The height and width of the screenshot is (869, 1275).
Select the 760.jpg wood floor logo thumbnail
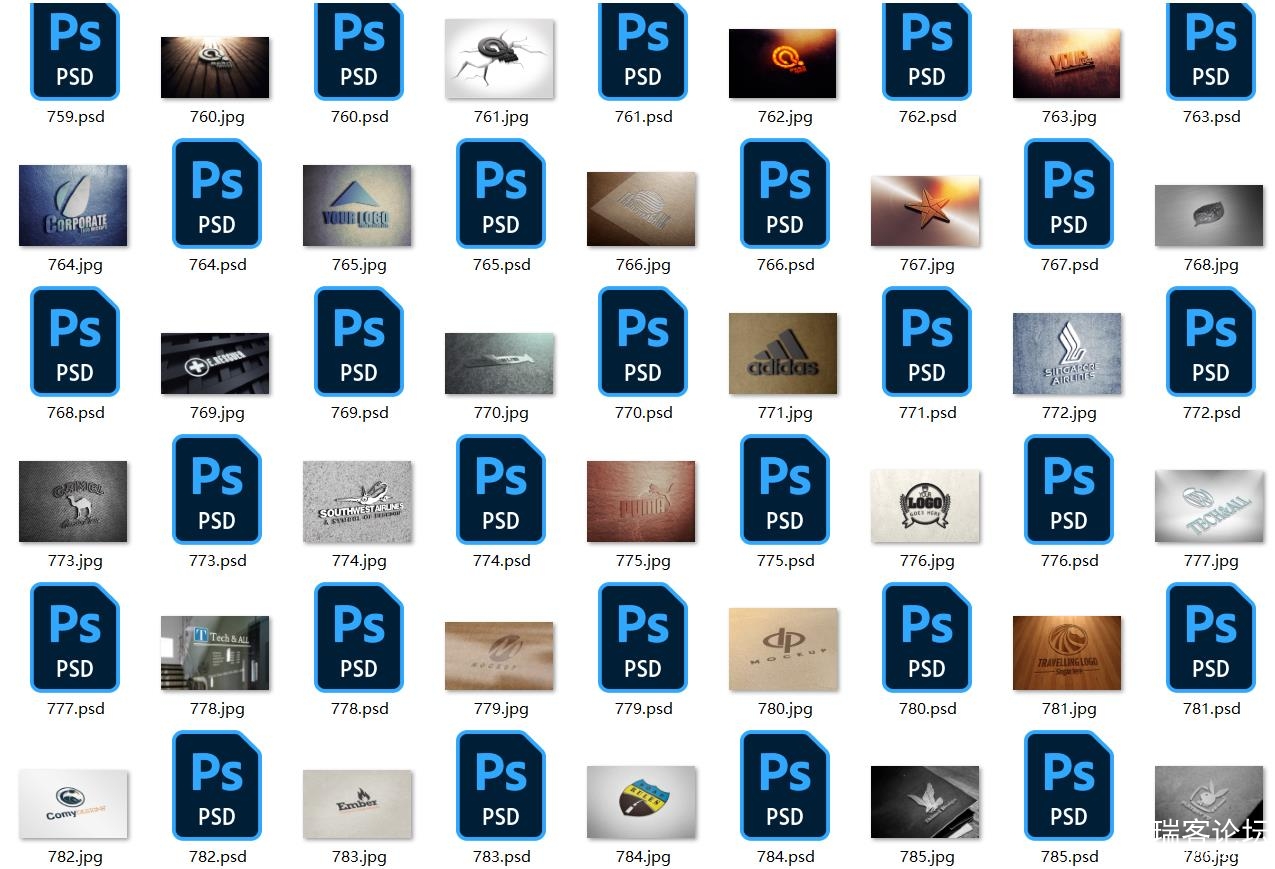(215, 67)
